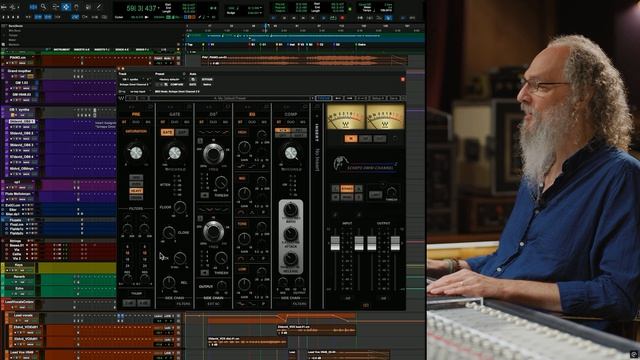Select the green Reverb track
The image size is (640, 360).
coord(19,277)
